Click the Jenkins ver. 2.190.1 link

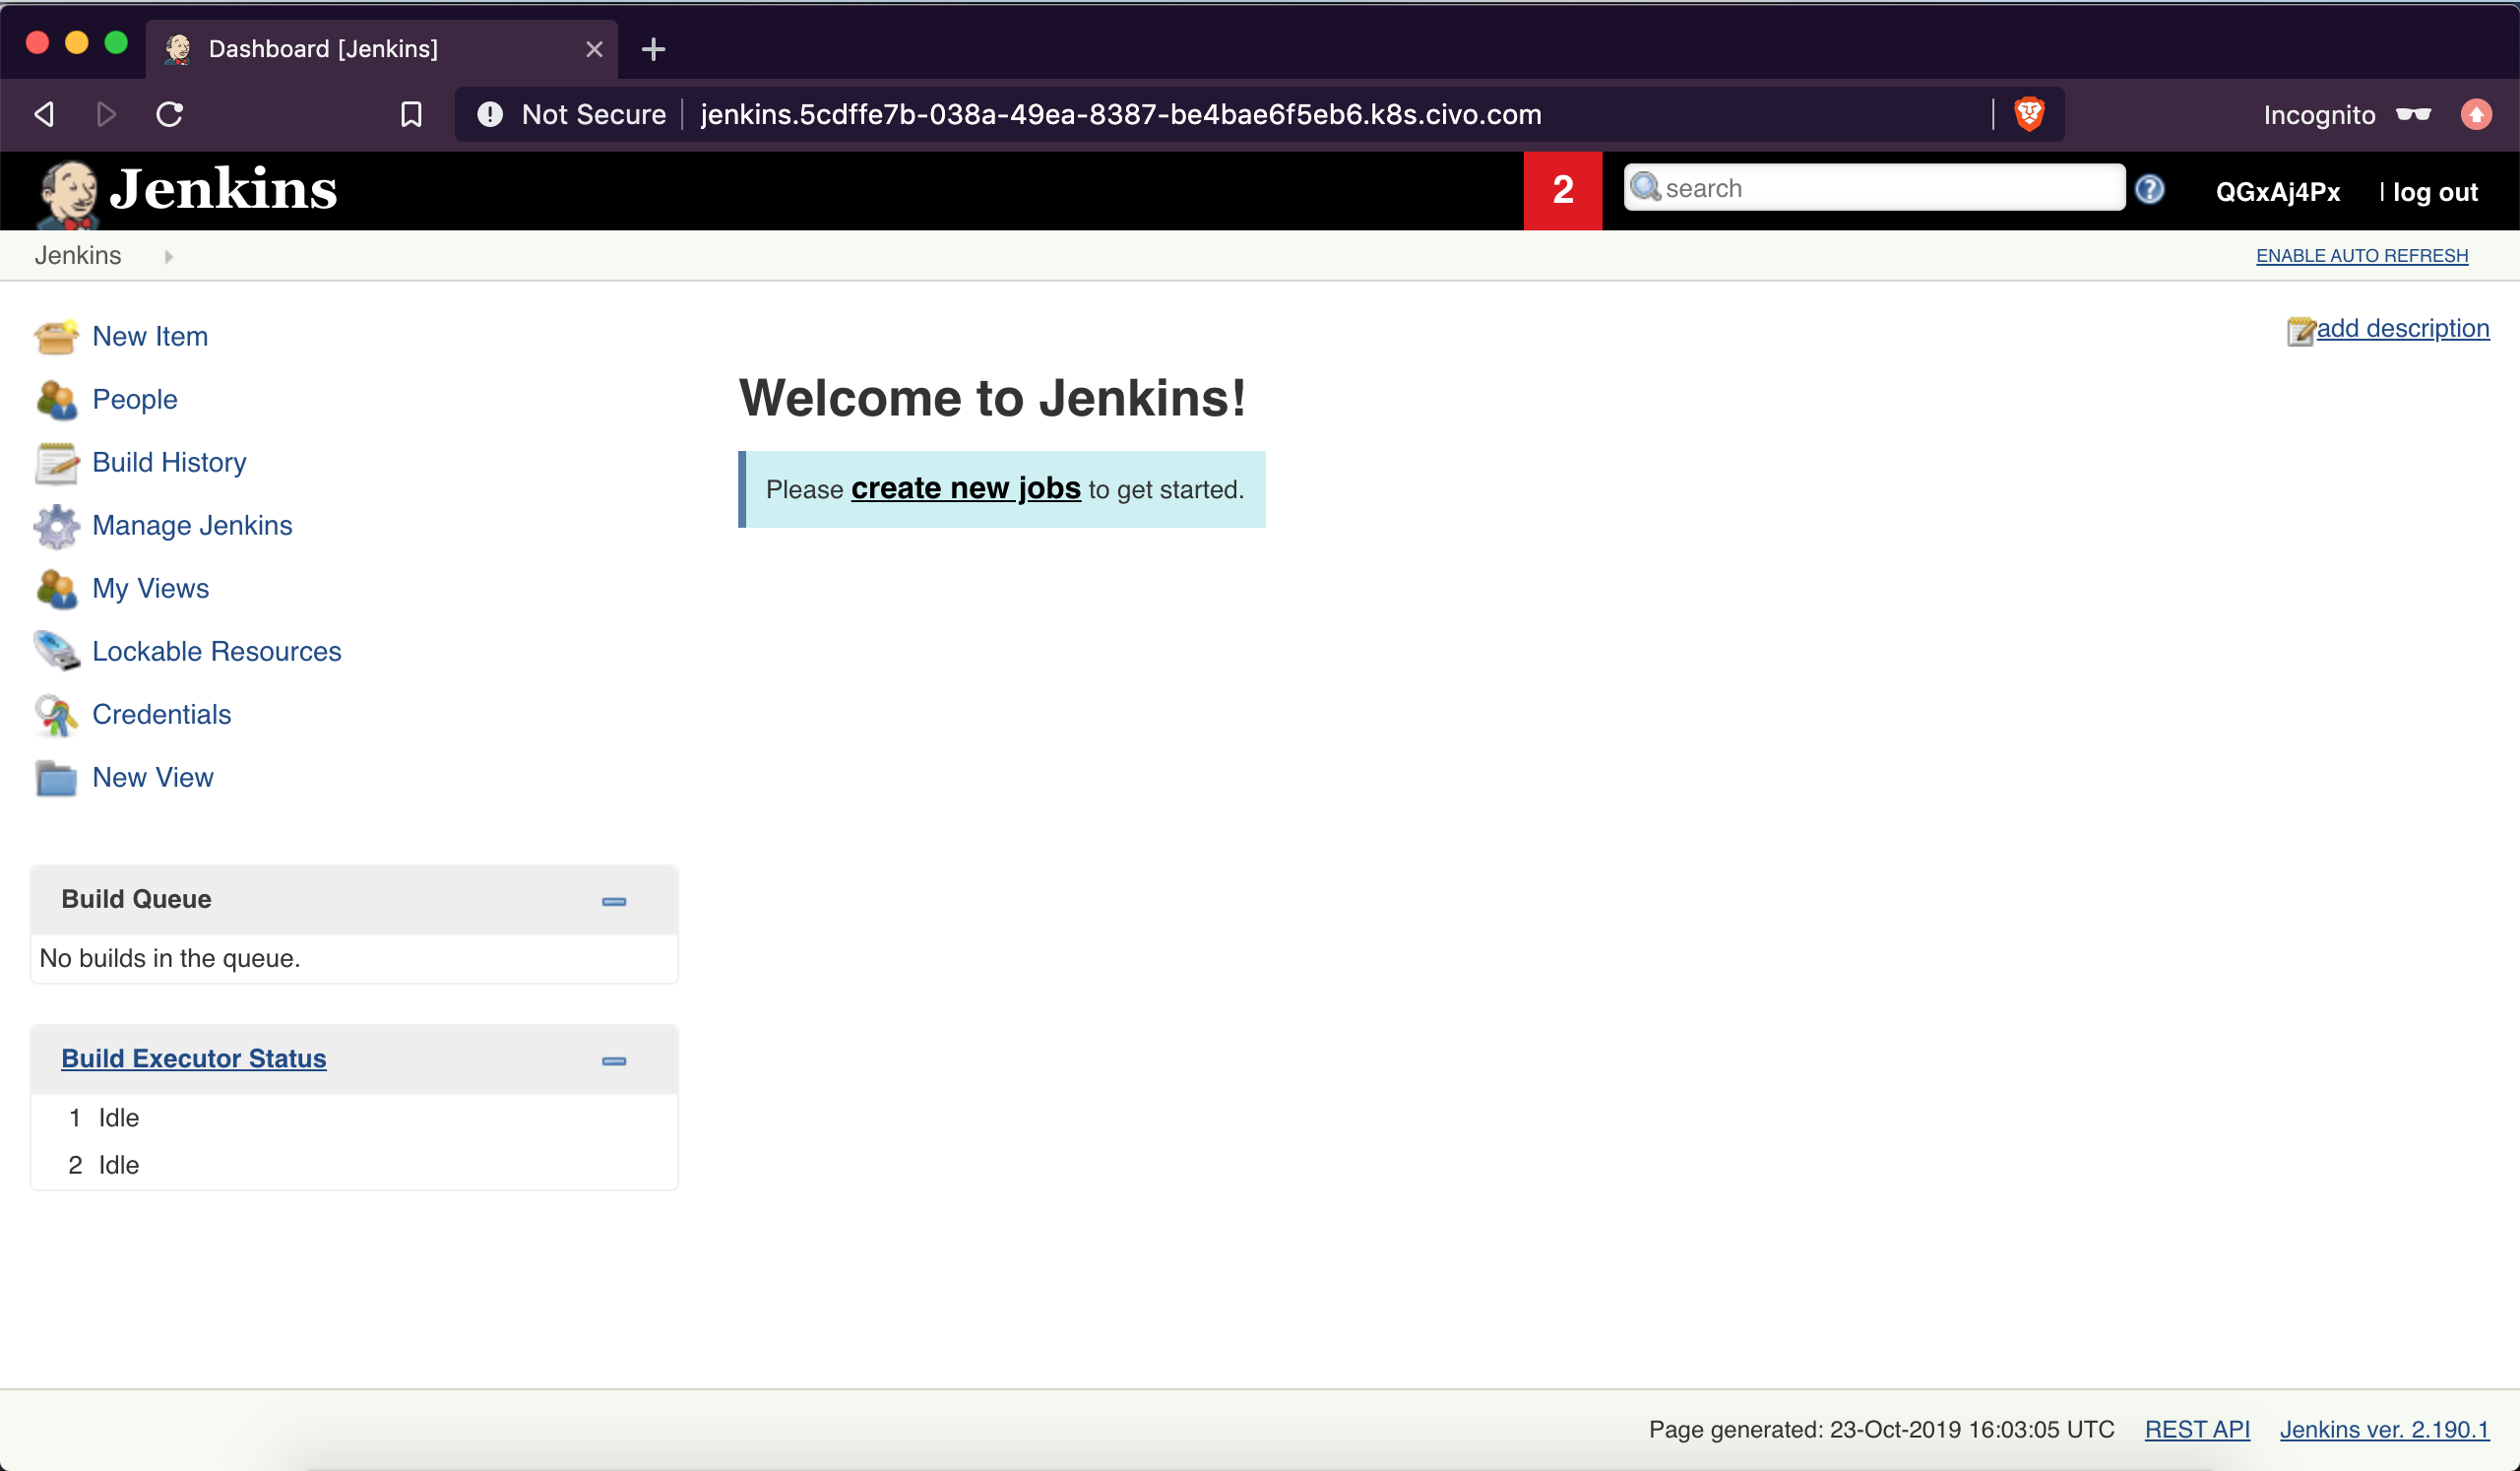2384,1429
